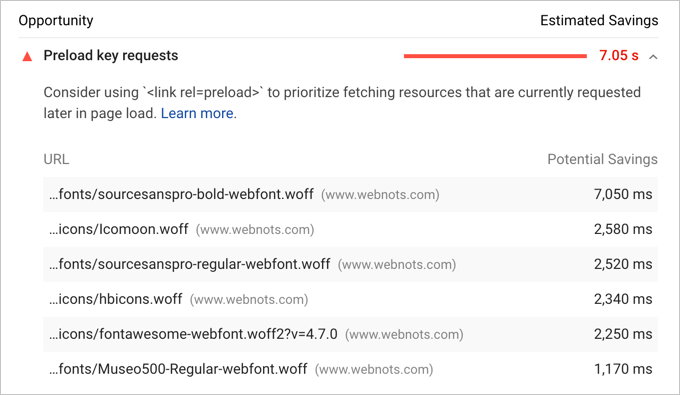Click the hbicons.woff URL entry

click(x=115, y=299)
